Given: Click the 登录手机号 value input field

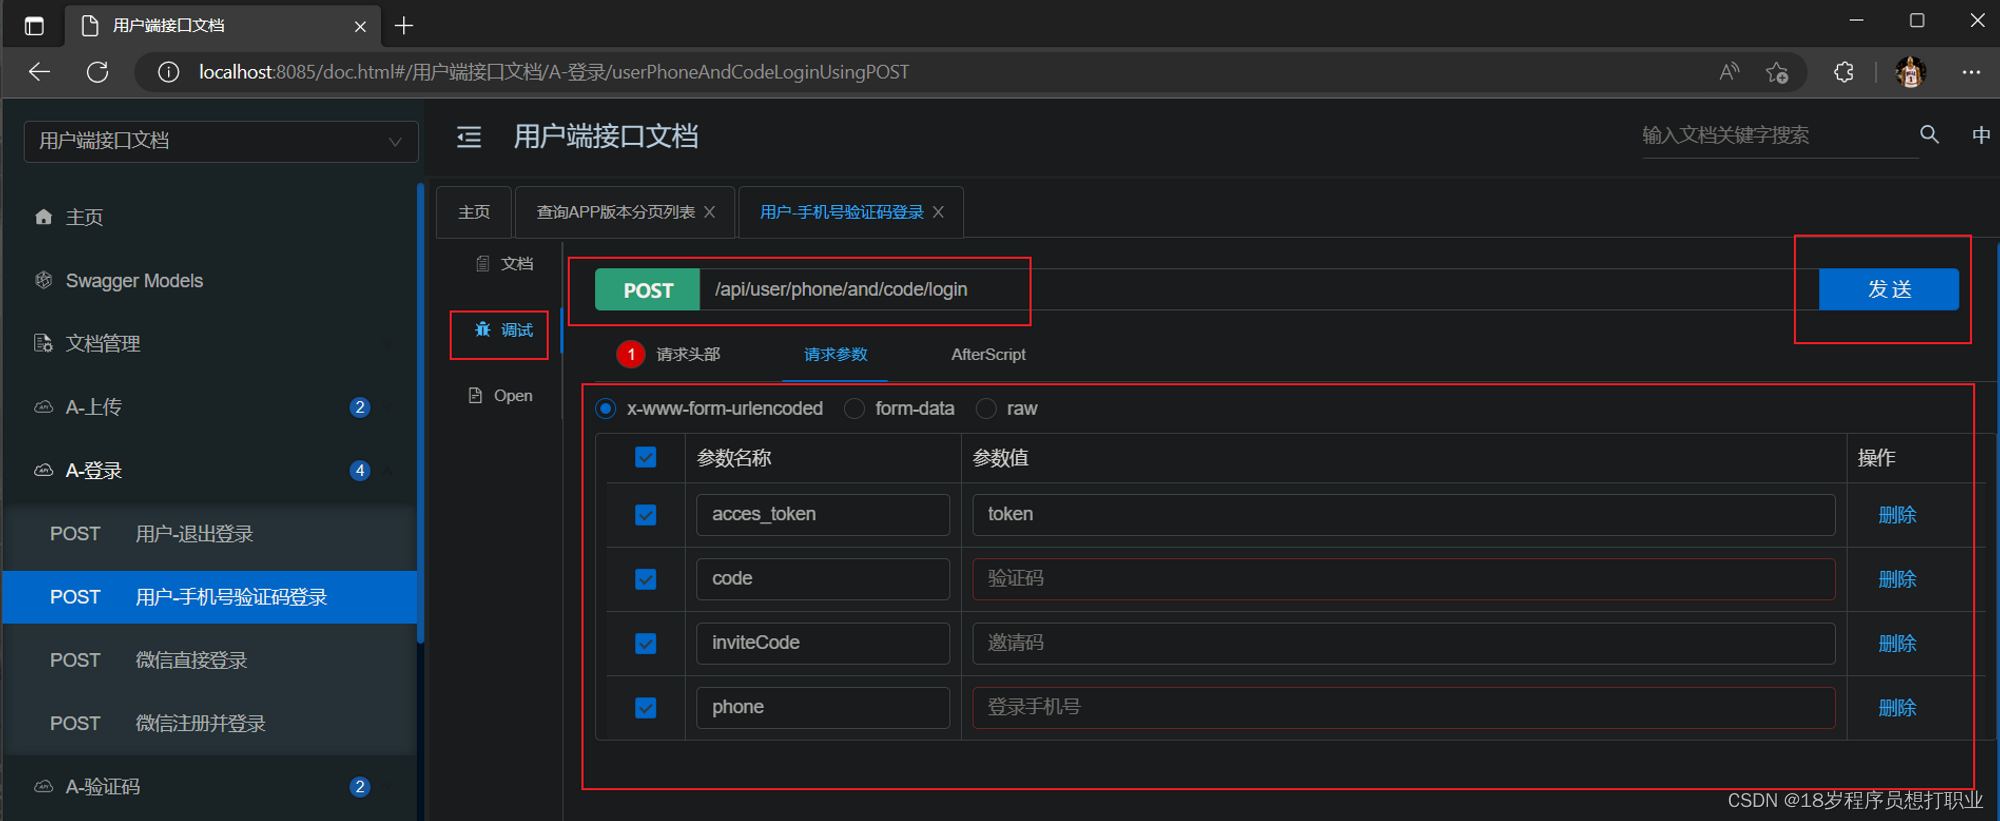Looking at the screenshot, I should [x=1403, y=707].
